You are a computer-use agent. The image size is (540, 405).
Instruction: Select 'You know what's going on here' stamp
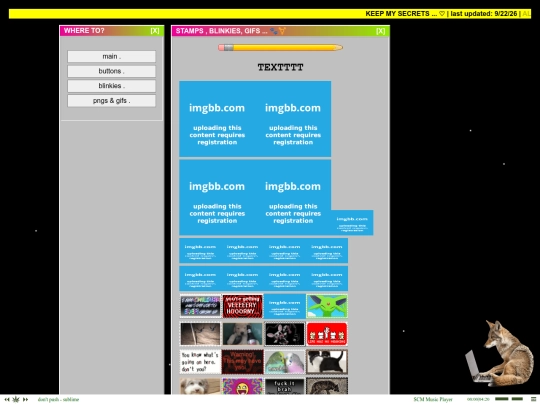[200, 362]
